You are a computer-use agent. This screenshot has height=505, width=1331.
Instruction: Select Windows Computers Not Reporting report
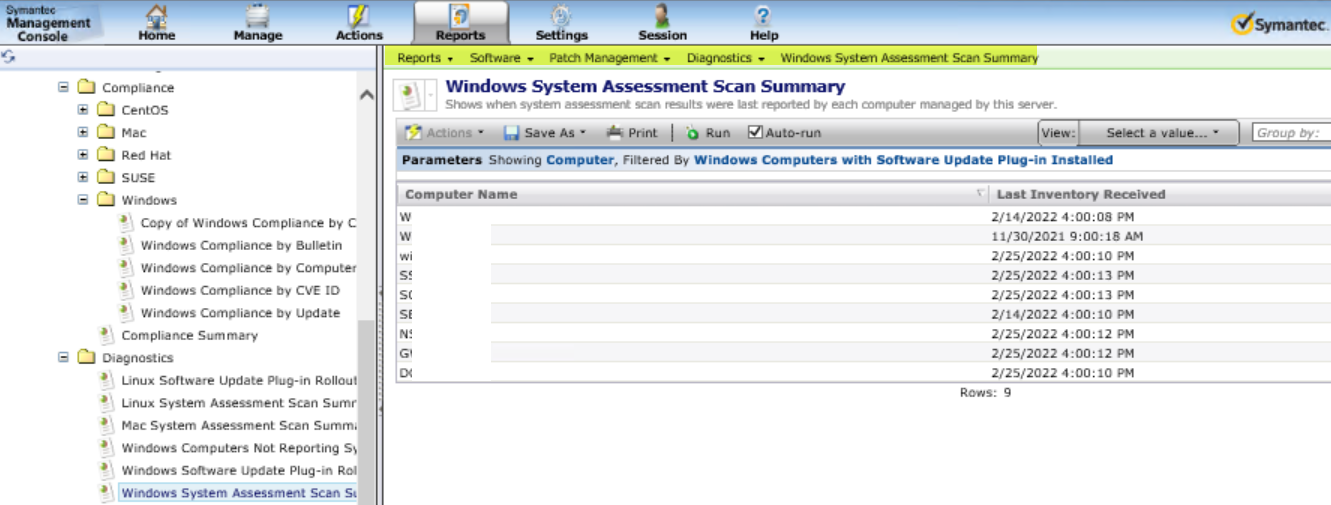point(239,448)
